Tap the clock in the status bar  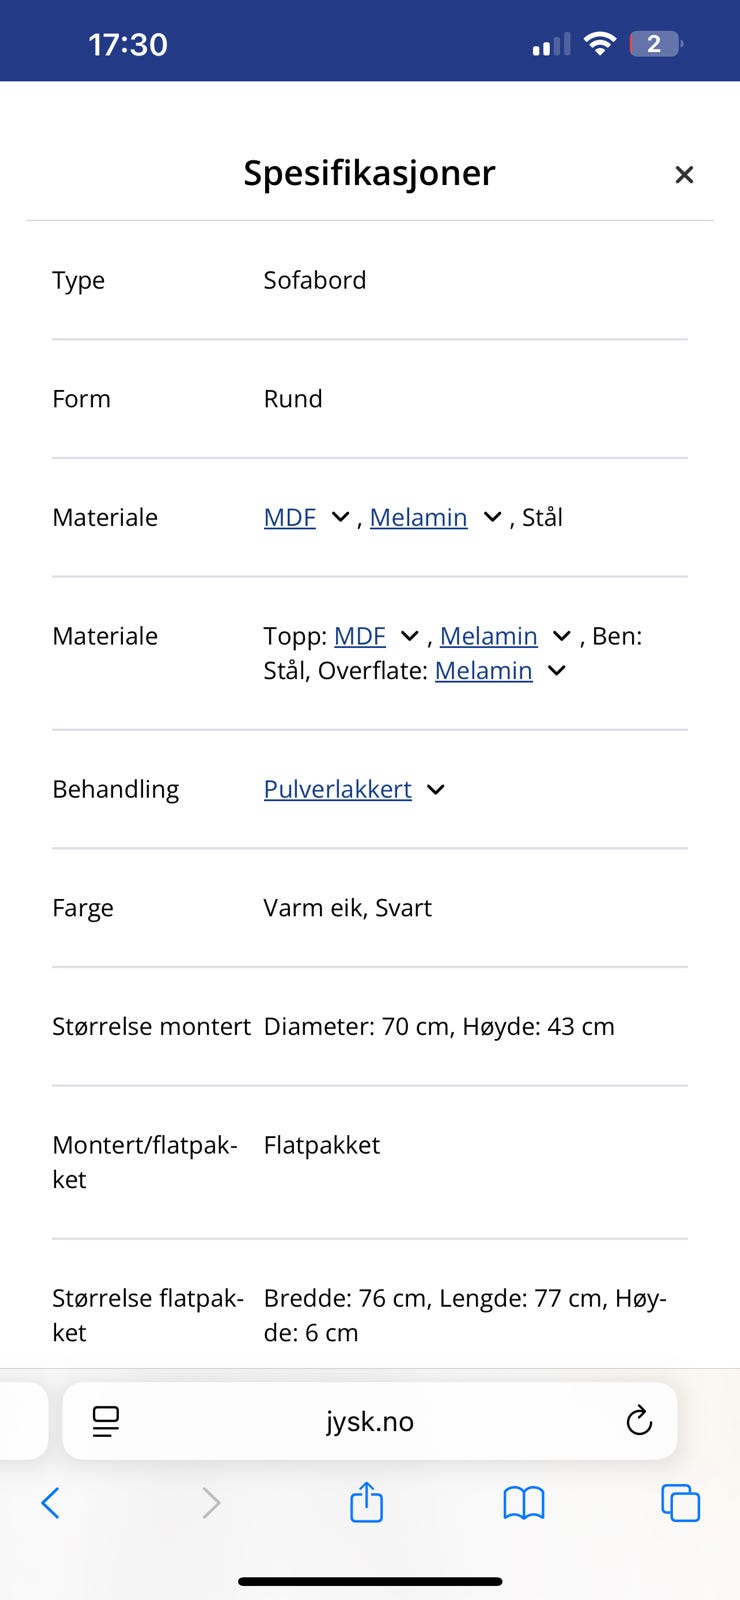point(128,43)
